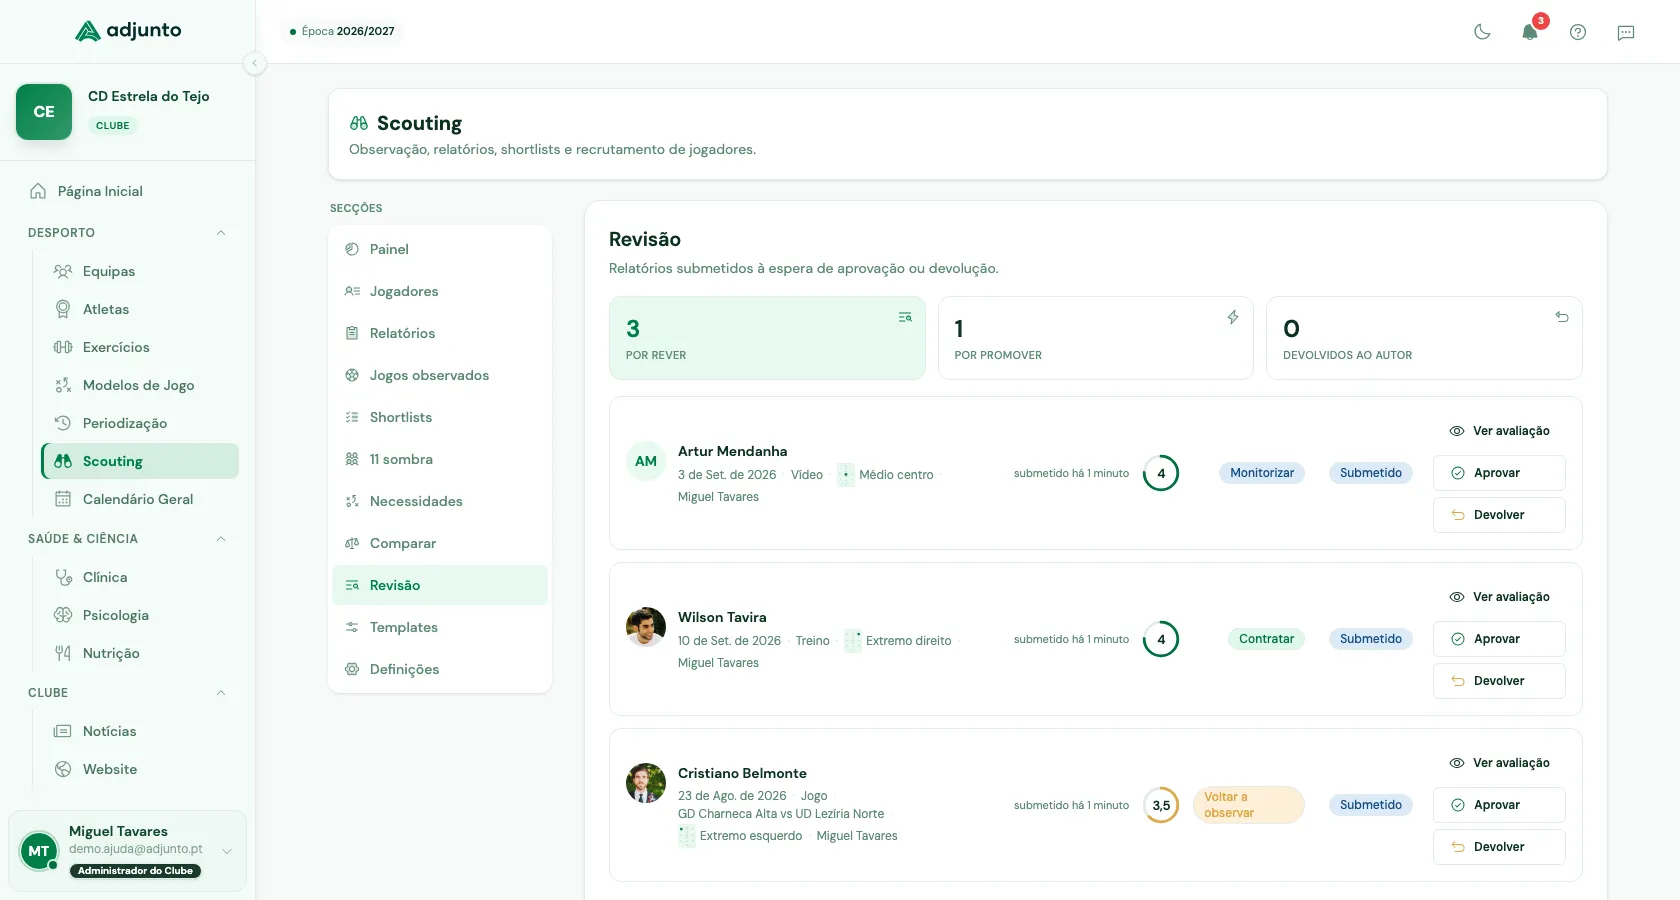Switch to Necessidades section
Image resolution: width=1680 pixels, height=900 pixels.
[440, 501]
